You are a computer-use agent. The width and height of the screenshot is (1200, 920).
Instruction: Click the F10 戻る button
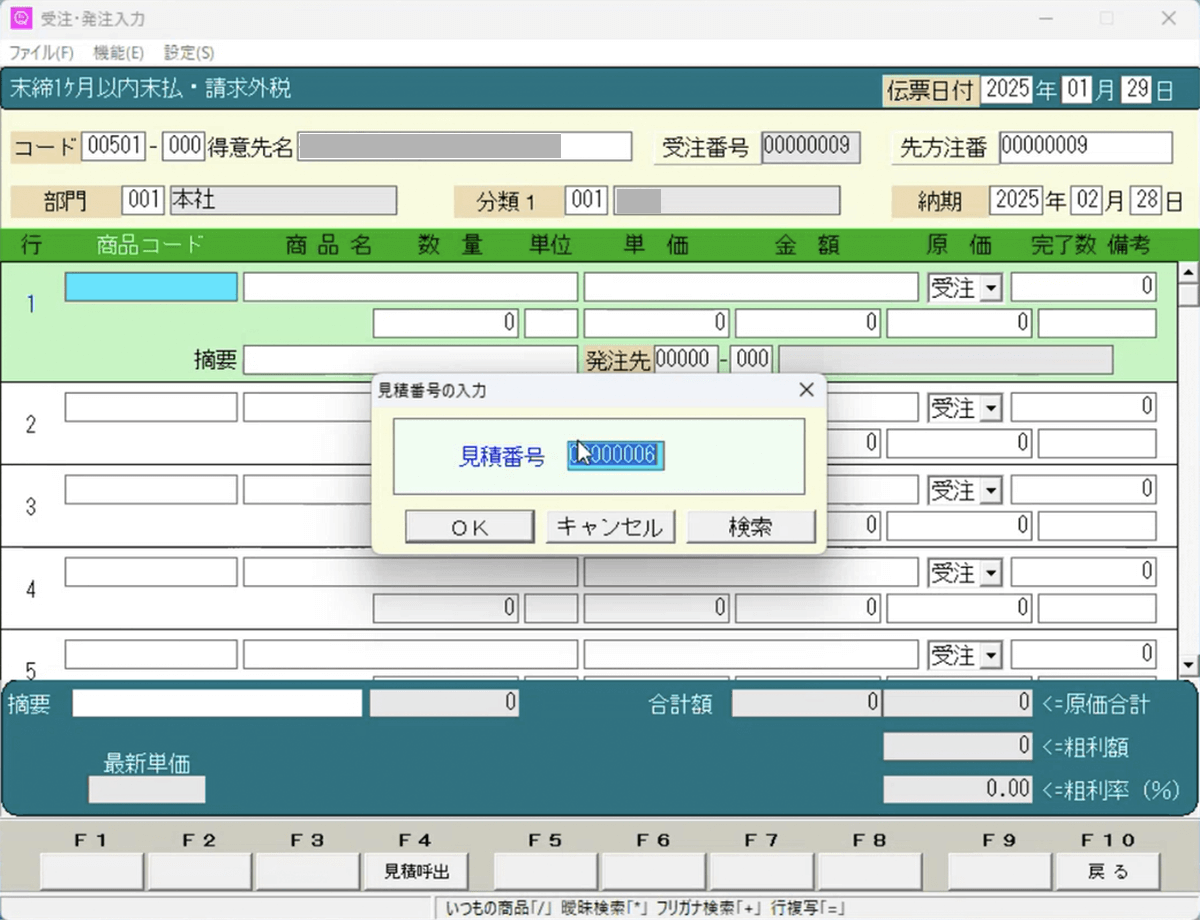pos(1107,871)
